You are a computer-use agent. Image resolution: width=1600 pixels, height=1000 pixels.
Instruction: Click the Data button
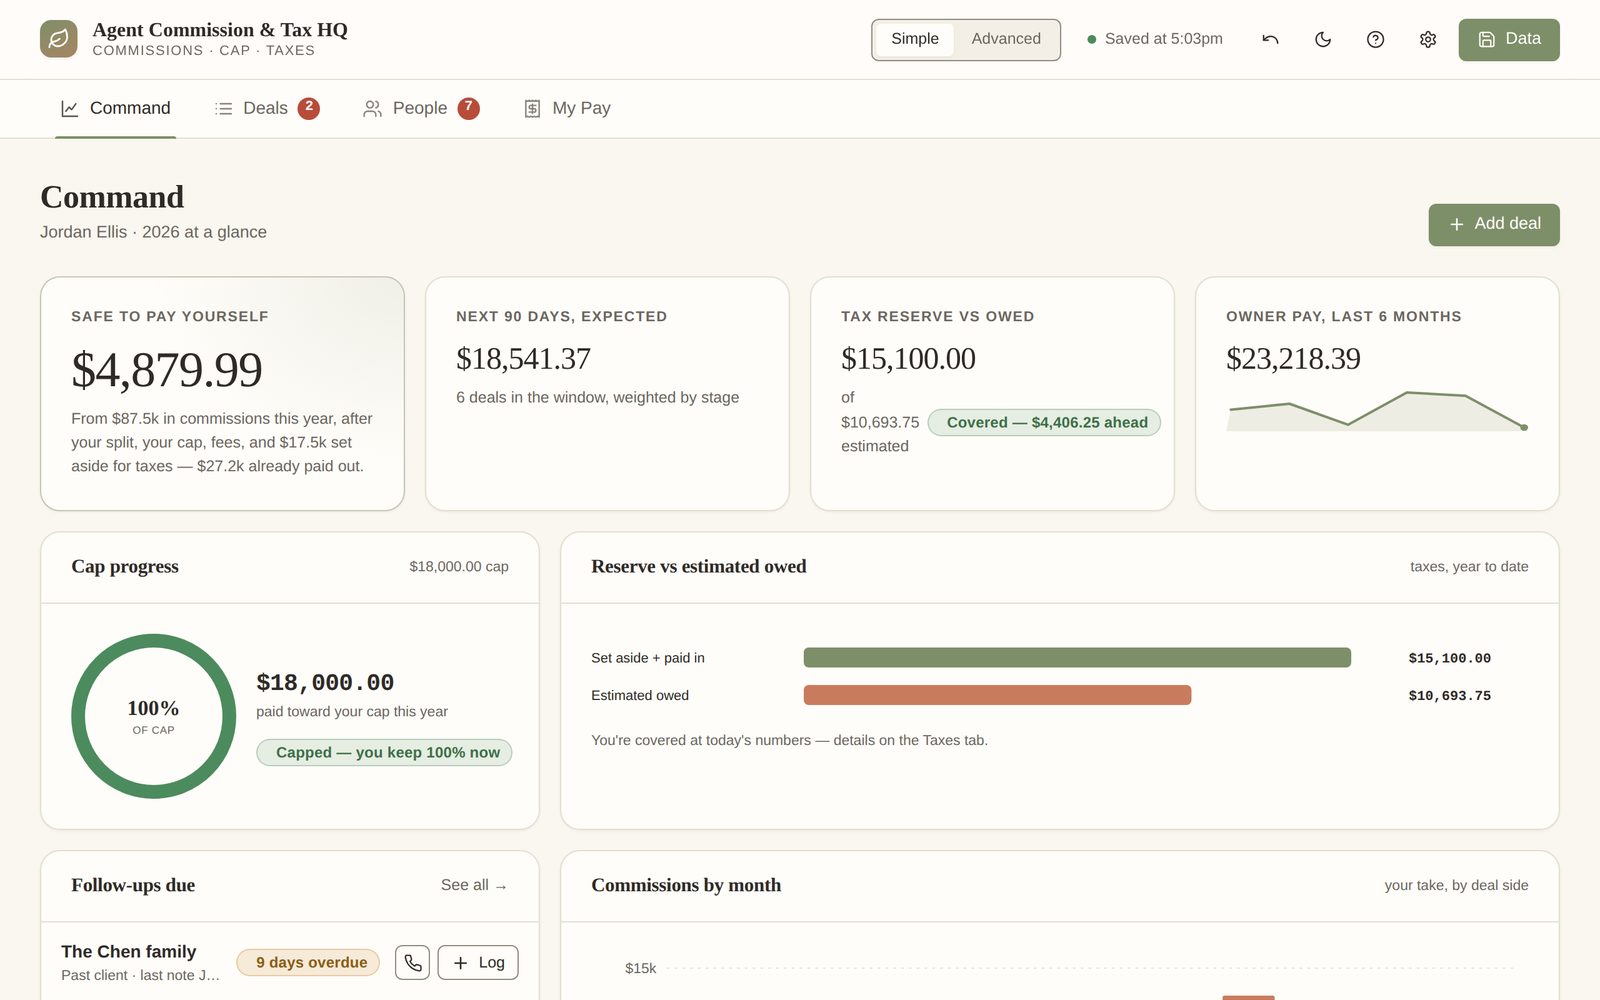(x=1509, y=39)
